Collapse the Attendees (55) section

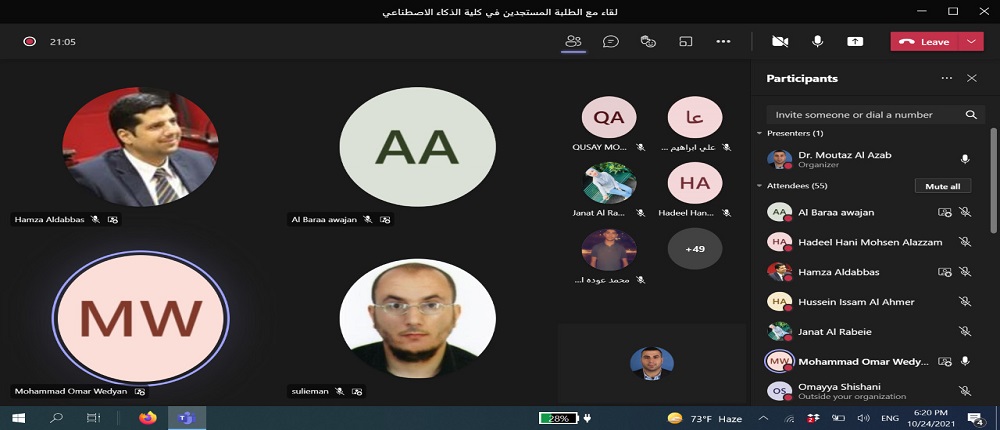click(759, 186)
